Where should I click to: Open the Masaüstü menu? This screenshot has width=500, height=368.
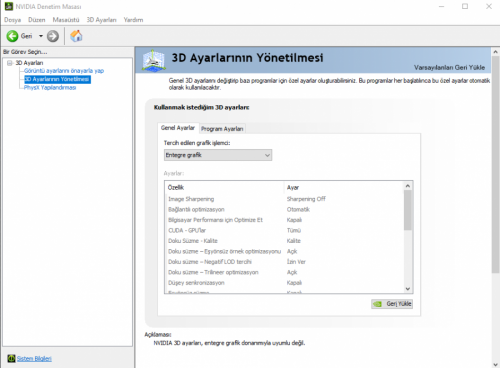pyautogui.click(x=66, y=20)
